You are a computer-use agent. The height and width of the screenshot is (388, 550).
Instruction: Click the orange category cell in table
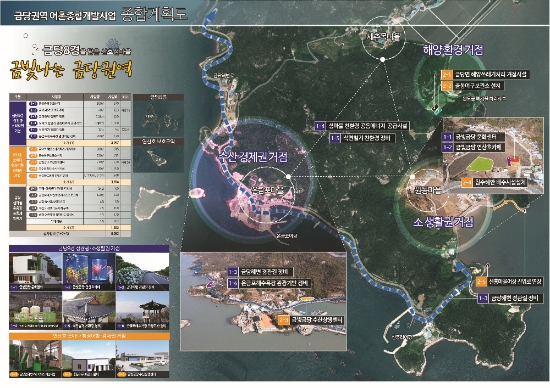[18, 165]
